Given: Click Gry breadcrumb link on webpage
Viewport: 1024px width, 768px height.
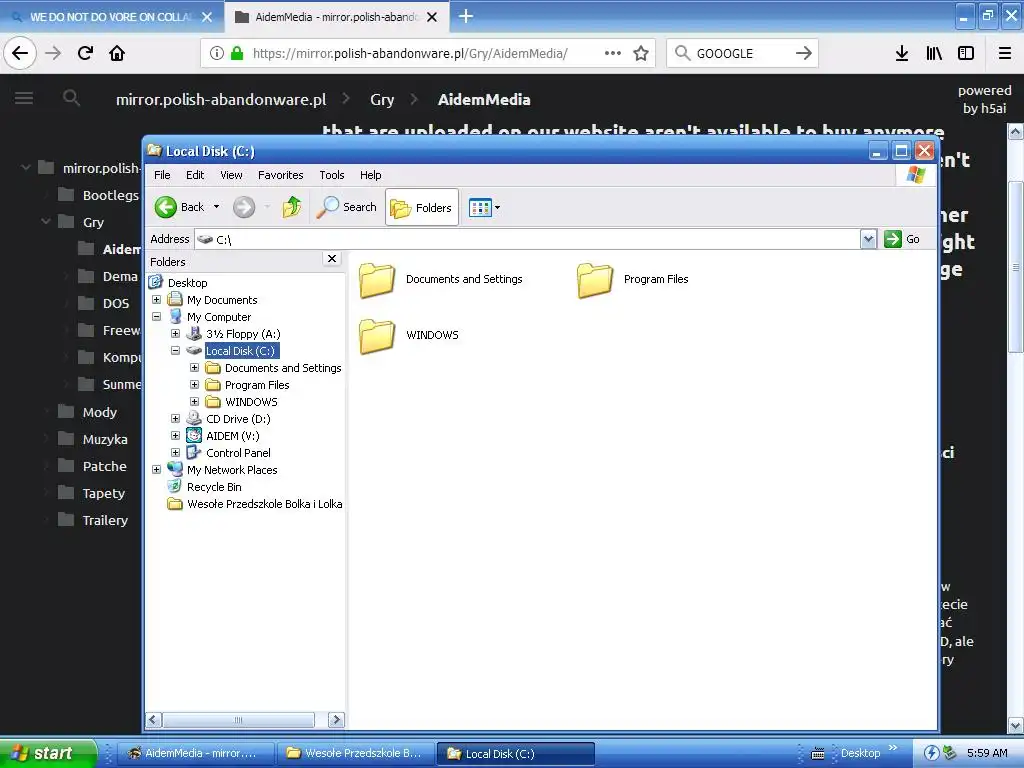Looking at the screenshot, I should click(x=382, y=99).
